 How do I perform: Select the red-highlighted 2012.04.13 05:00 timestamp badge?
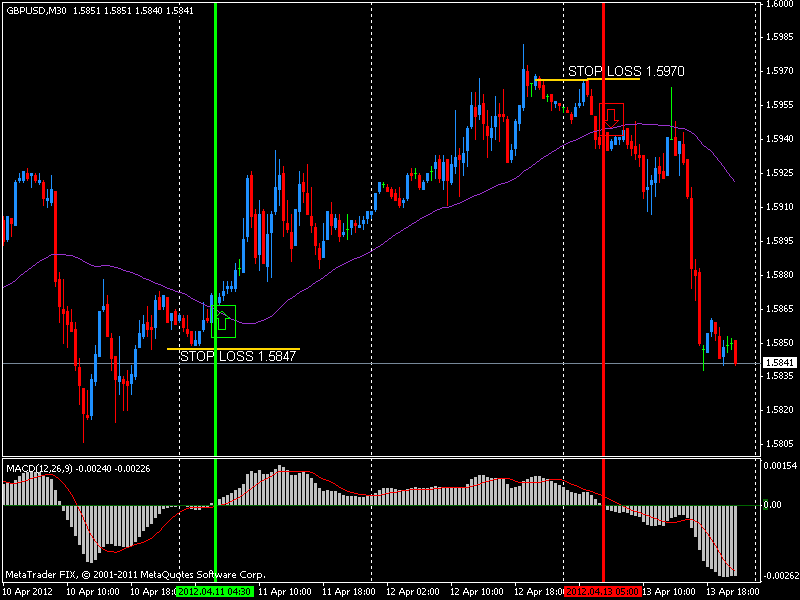[x=602, y=590]
